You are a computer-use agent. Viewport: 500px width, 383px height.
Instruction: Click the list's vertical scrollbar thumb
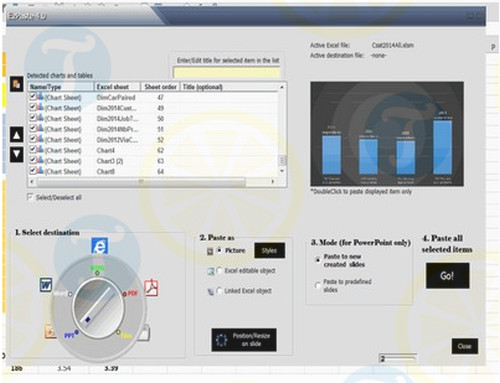click(x=282, y=160)
